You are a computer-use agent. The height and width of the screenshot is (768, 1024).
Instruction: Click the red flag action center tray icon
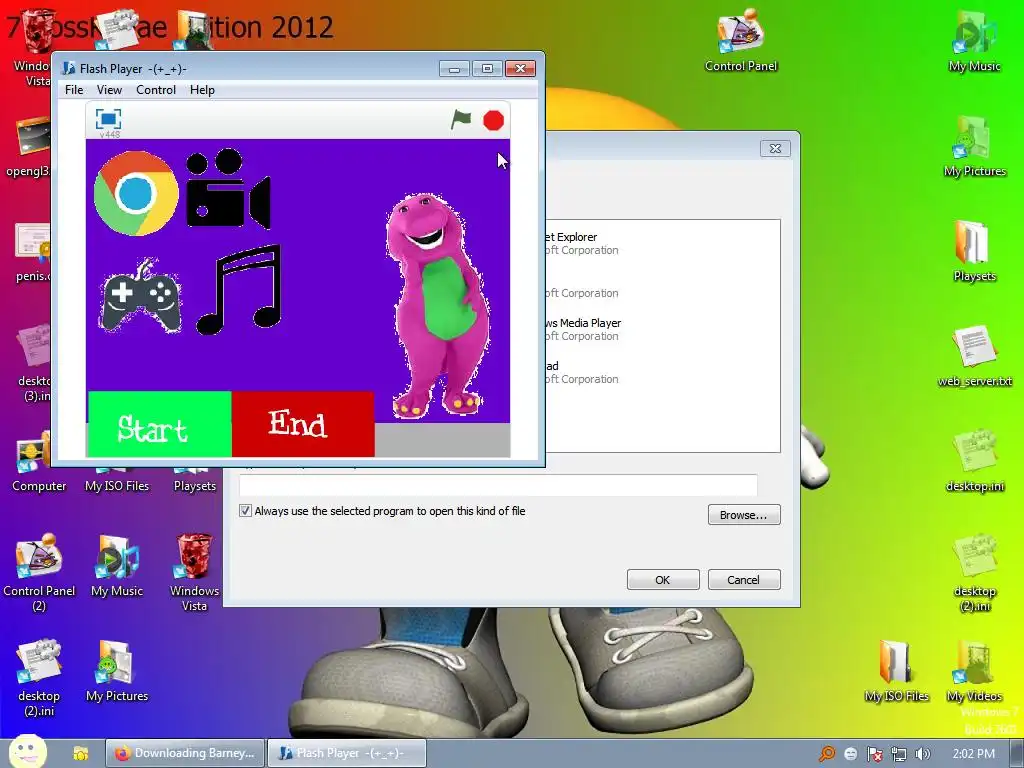tap(874, 754)
